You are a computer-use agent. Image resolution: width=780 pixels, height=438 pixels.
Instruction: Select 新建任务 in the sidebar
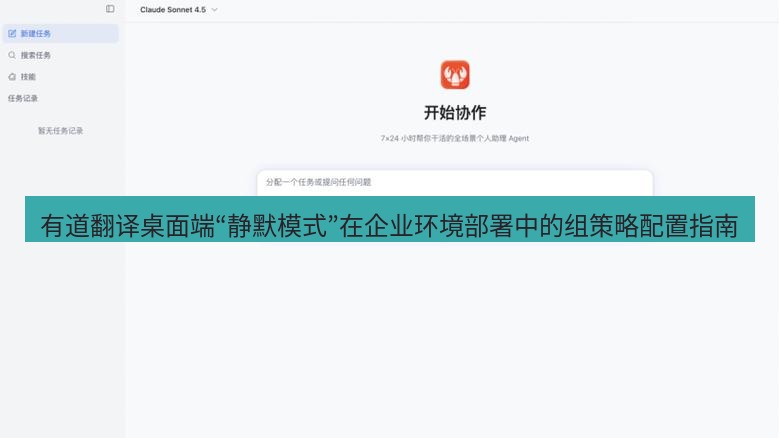pos(61,33)
